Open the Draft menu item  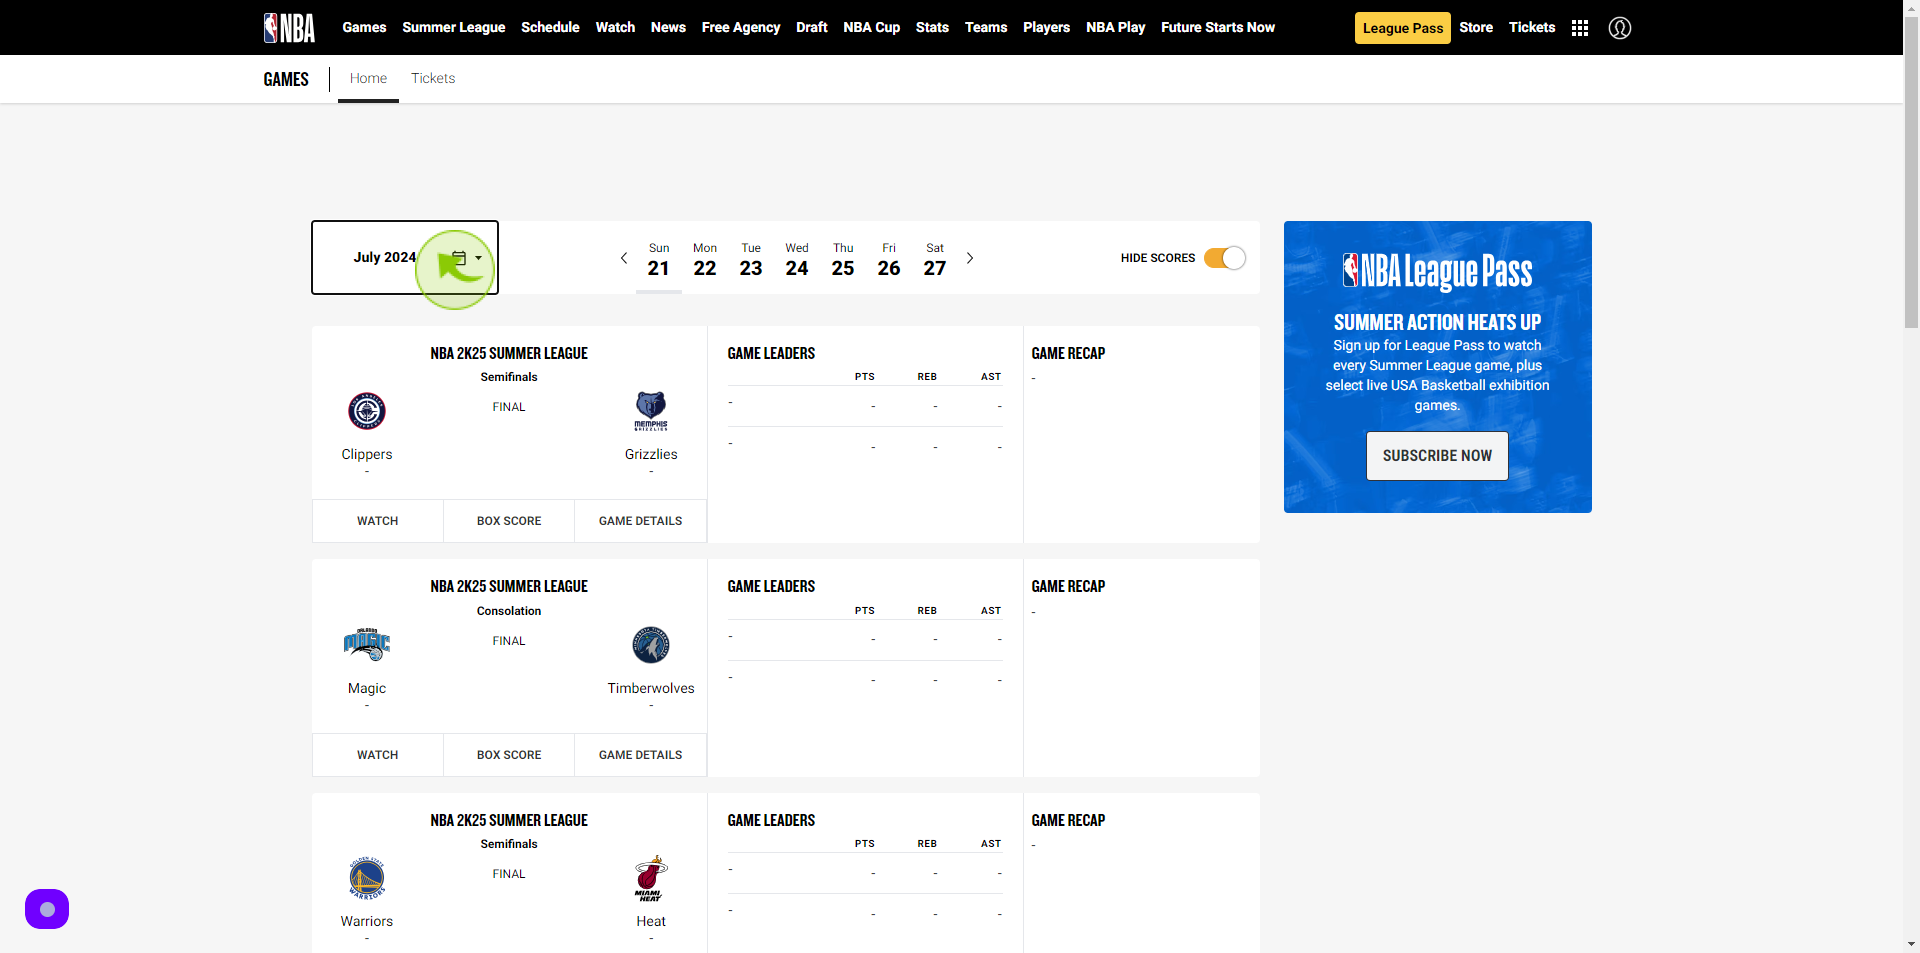click(812, 28)
